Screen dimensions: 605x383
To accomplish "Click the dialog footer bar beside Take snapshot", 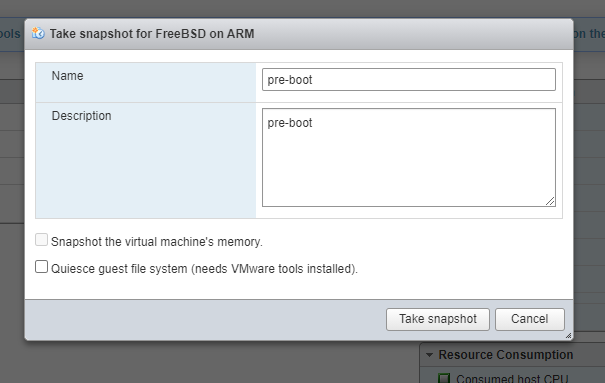I will point(204,319).
